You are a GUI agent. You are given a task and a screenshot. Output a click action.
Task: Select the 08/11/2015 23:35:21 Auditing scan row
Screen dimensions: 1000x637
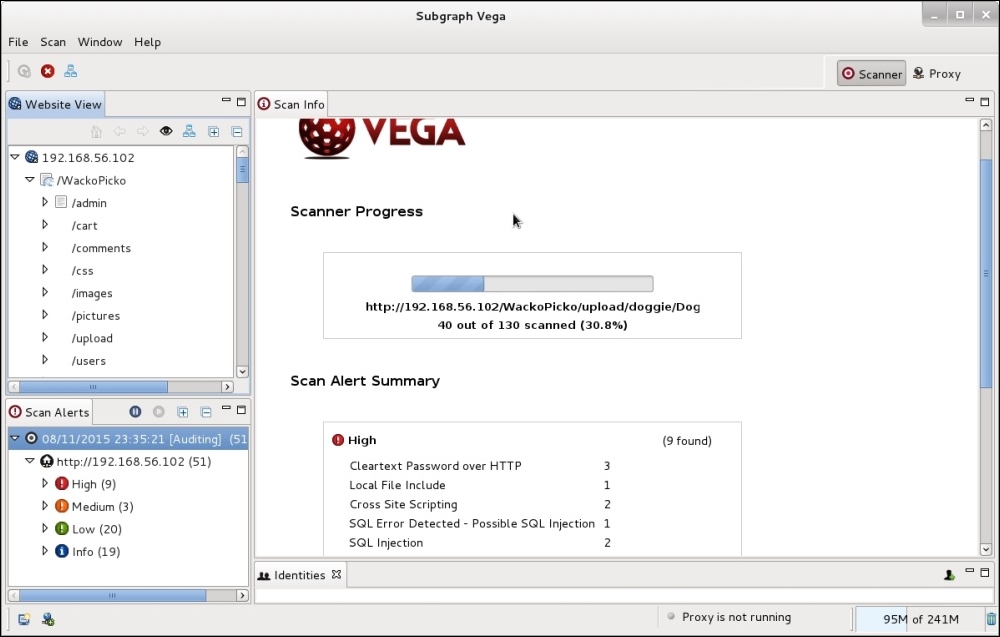[x=128, y=439]
